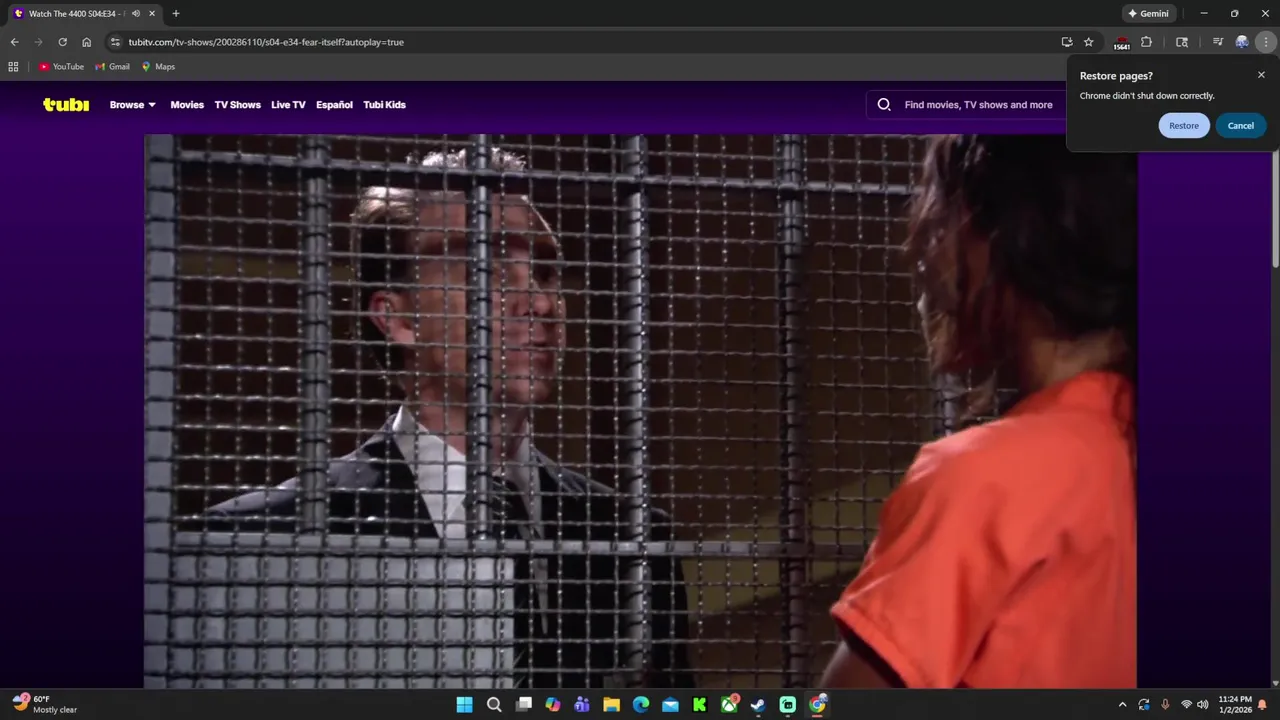Image resolution: width=1280 pixels, height=720 pixels.
Task: Open the volume icon in the tray
Action: point(1203,705)
